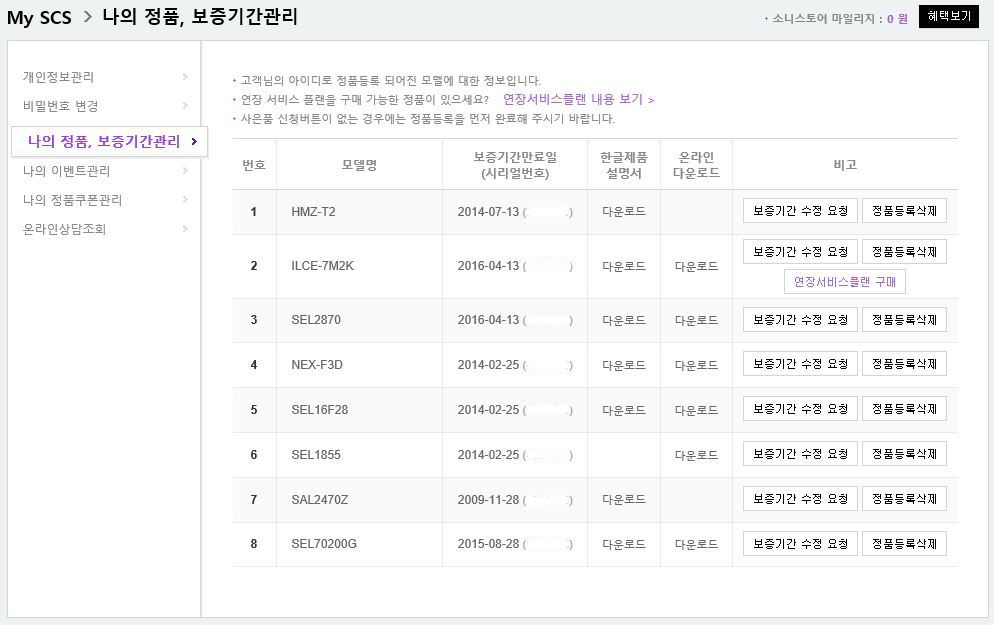Download Korean manual for SEL2870
The image size is (994, 625).
tap(624, 321)
